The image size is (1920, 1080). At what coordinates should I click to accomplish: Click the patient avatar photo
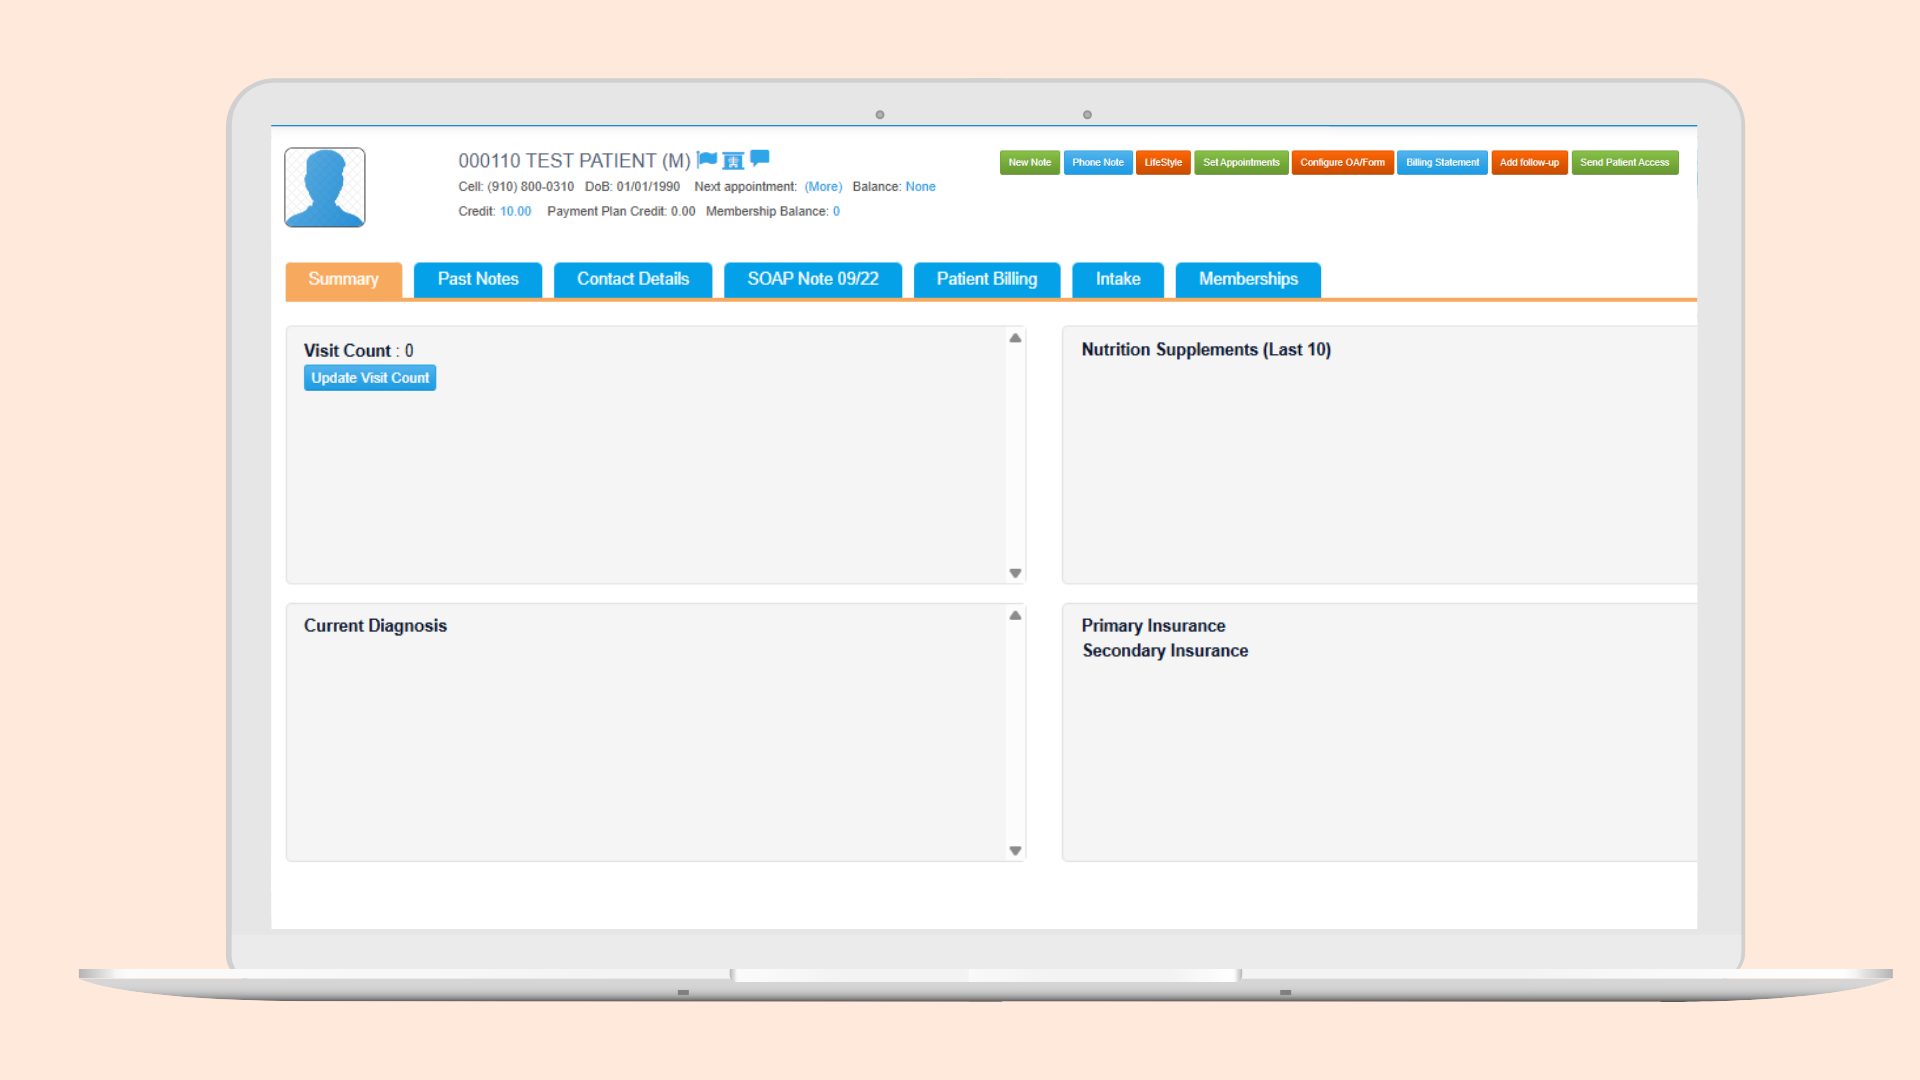pyautogui.click(x=325, y=188)
